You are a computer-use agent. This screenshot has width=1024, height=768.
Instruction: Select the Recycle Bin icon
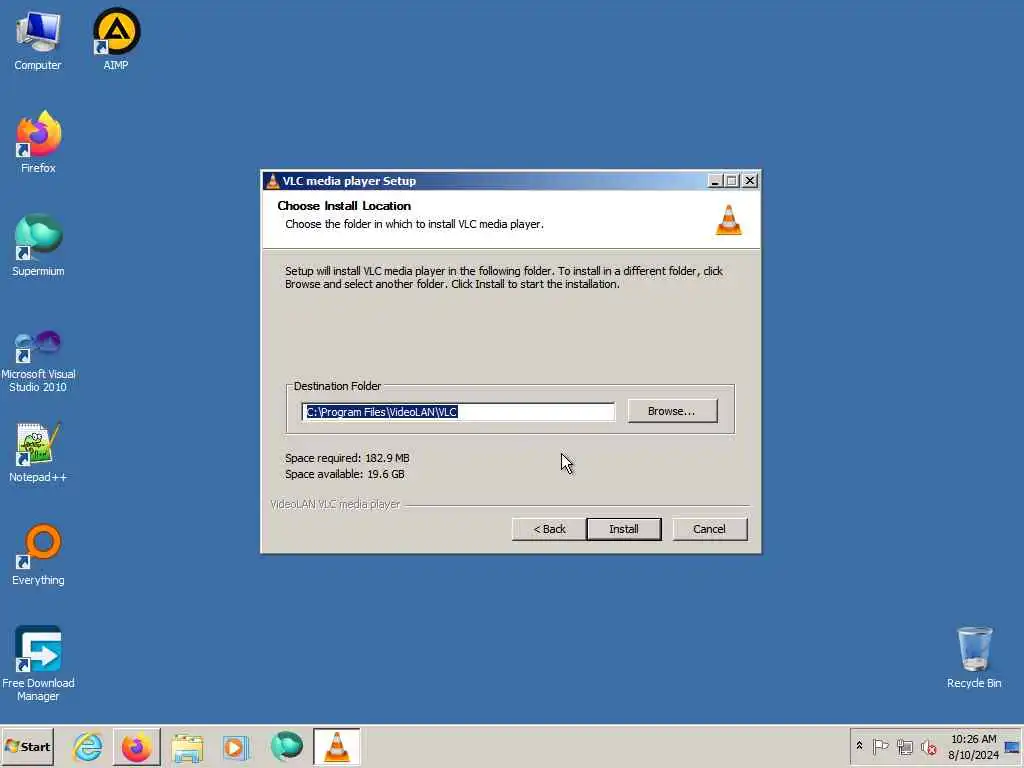(x=974, y=658)
